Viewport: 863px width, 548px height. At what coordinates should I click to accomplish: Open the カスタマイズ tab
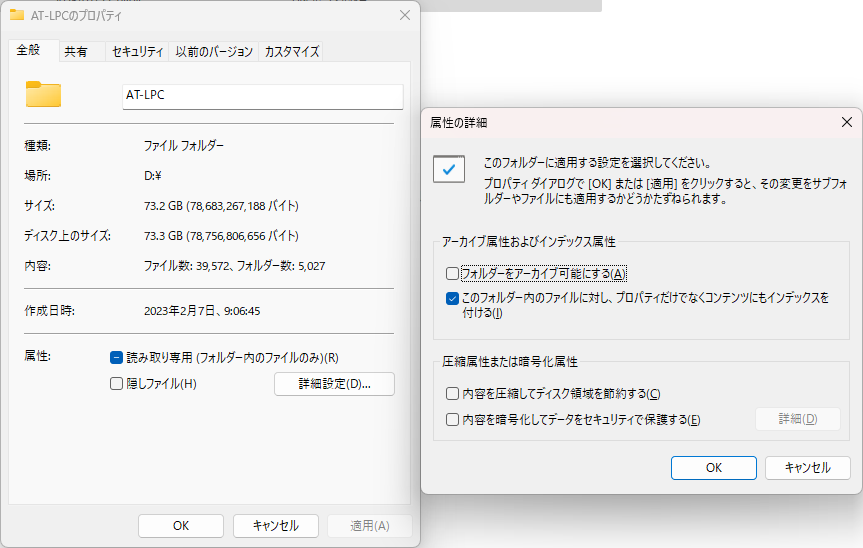(292, 52)
